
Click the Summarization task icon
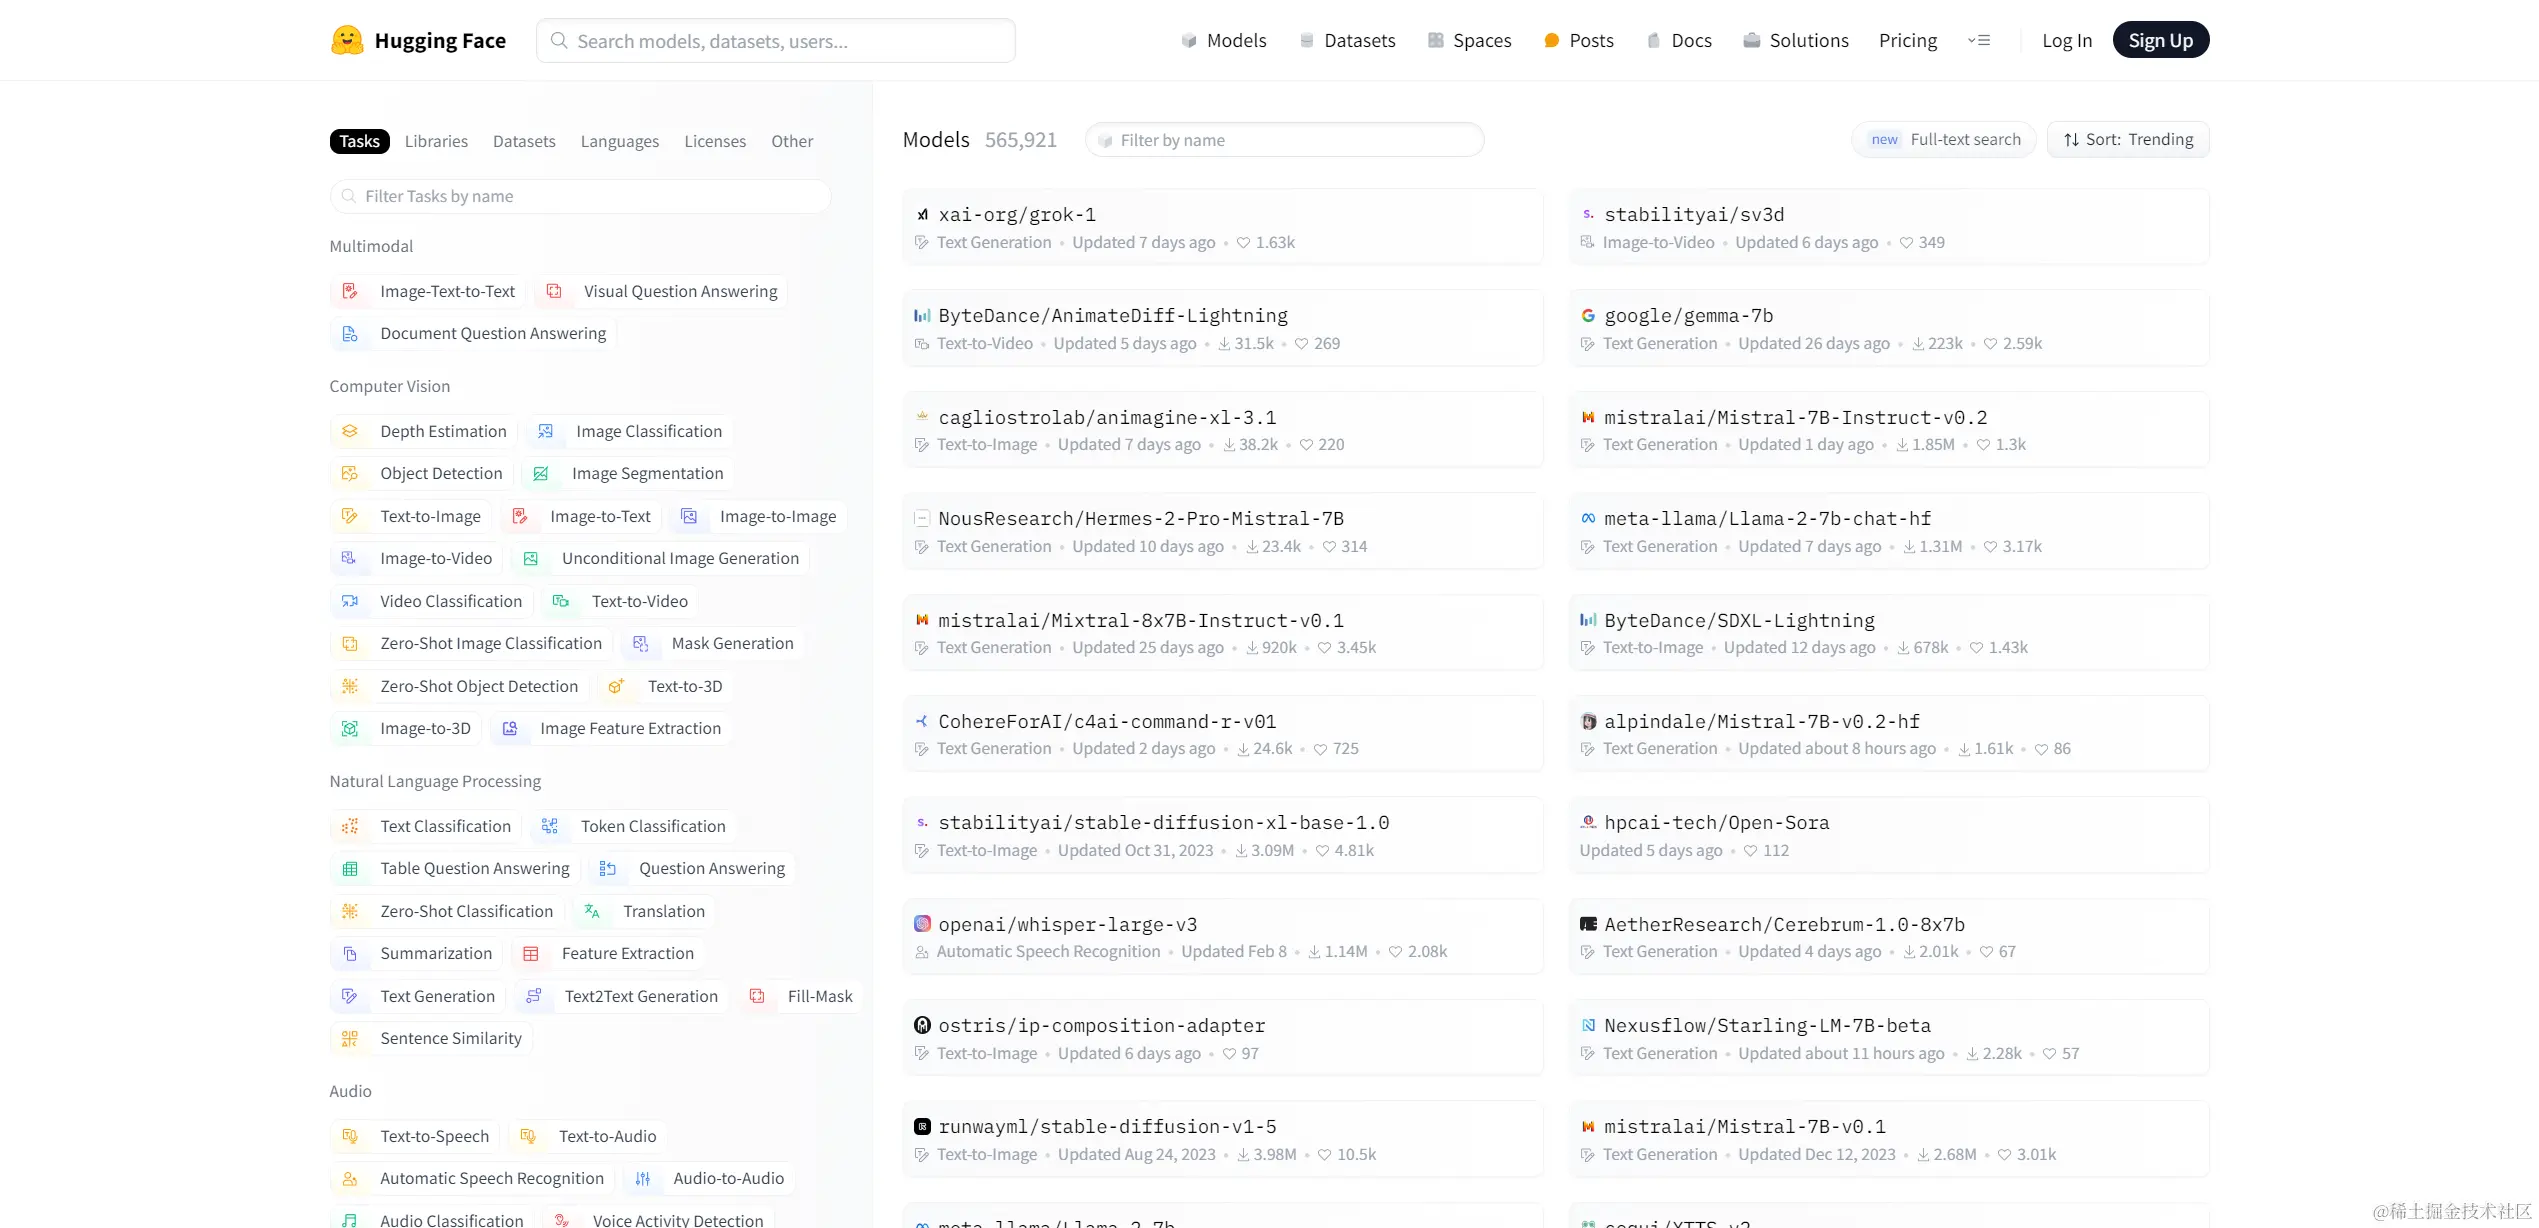(x=350, y=953)
